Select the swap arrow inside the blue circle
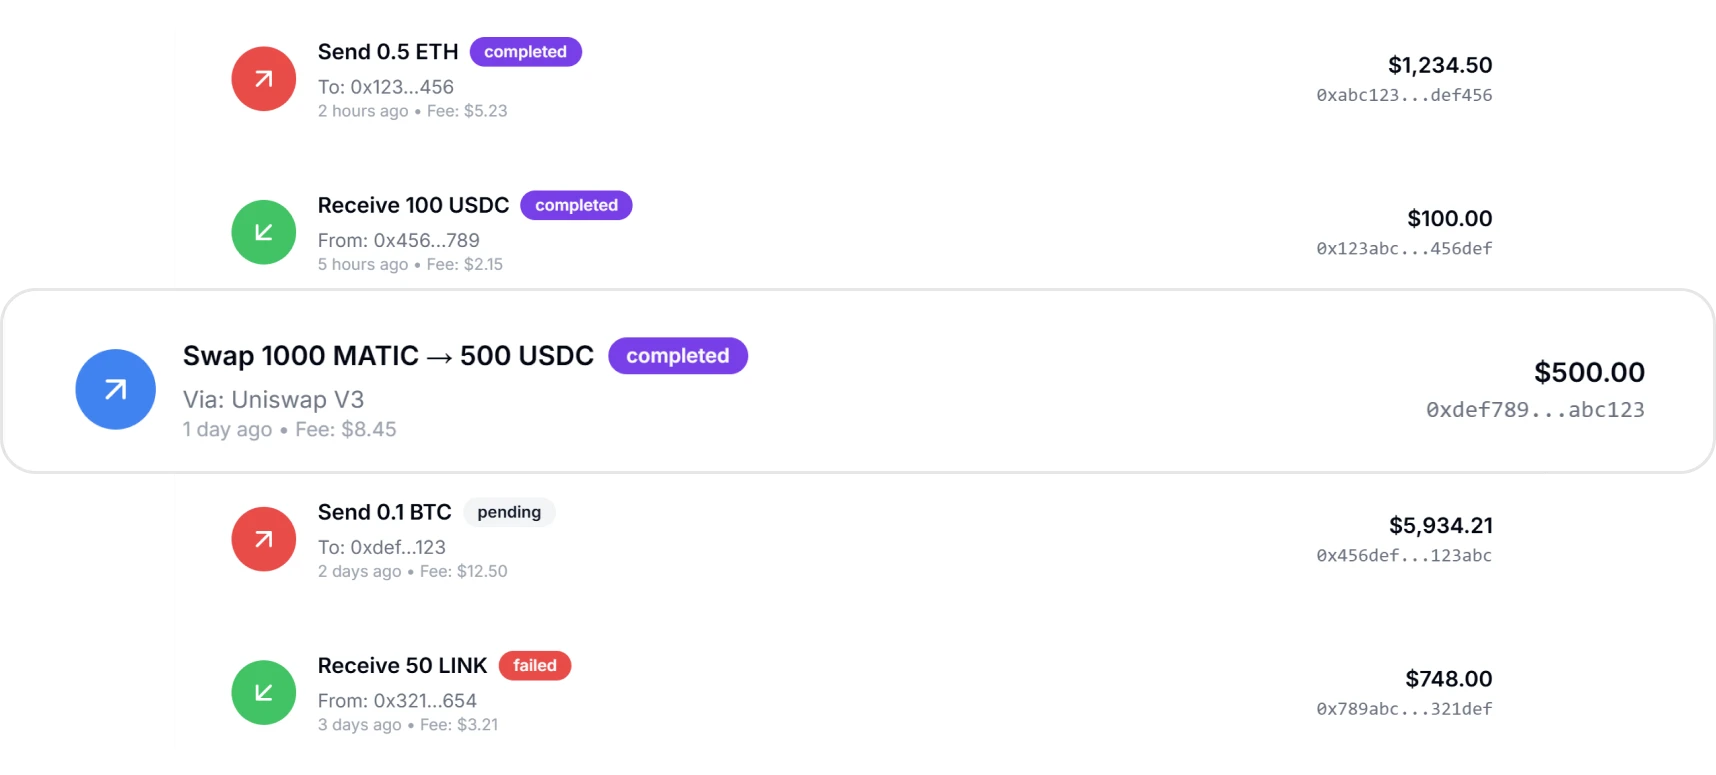Image resolution: width=1716 pixels, height=775 pixels. coord(115,389)
